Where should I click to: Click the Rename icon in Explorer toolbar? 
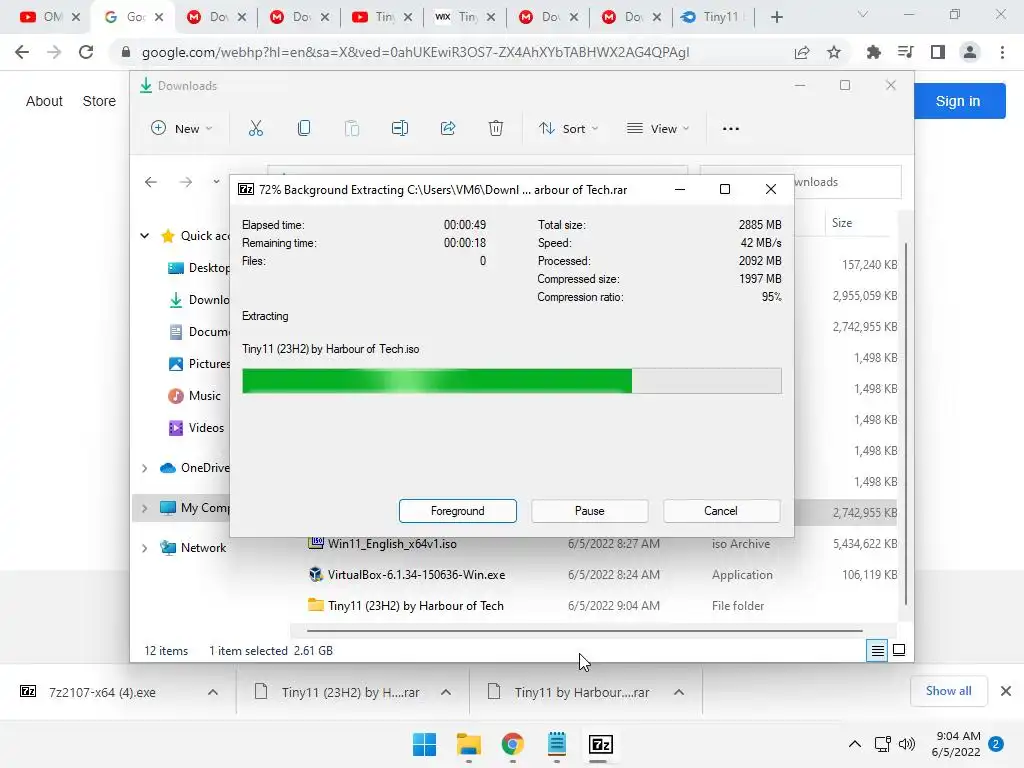click(x=400, y=129)
